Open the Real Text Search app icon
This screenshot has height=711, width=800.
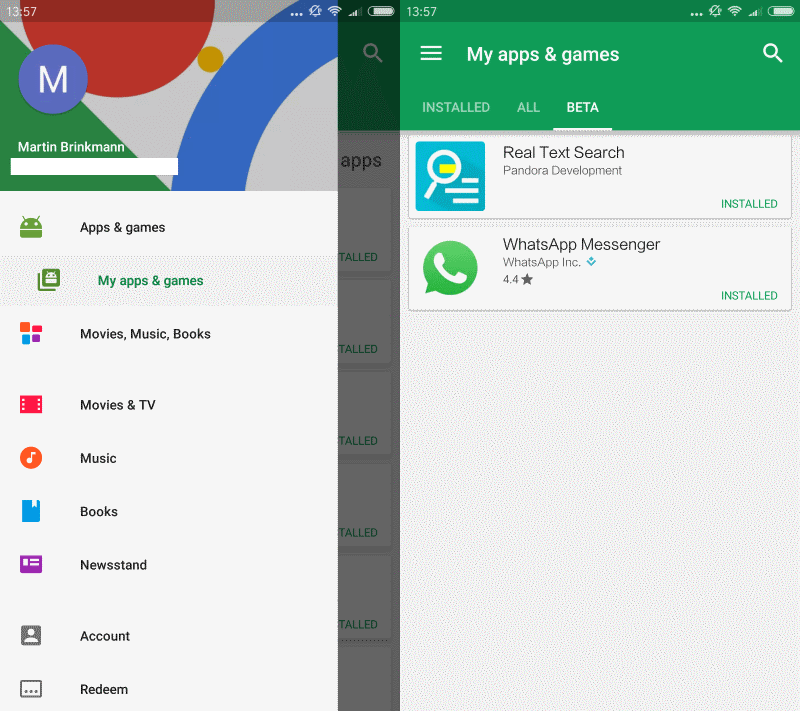click(450, 176)
